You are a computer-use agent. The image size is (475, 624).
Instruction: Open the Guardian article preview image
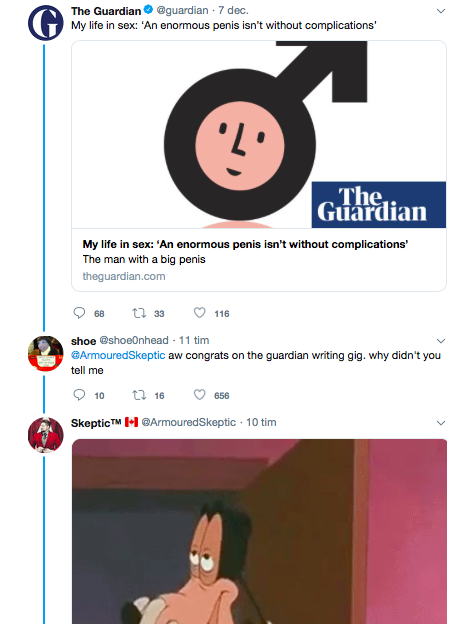[x=259, y=135]
